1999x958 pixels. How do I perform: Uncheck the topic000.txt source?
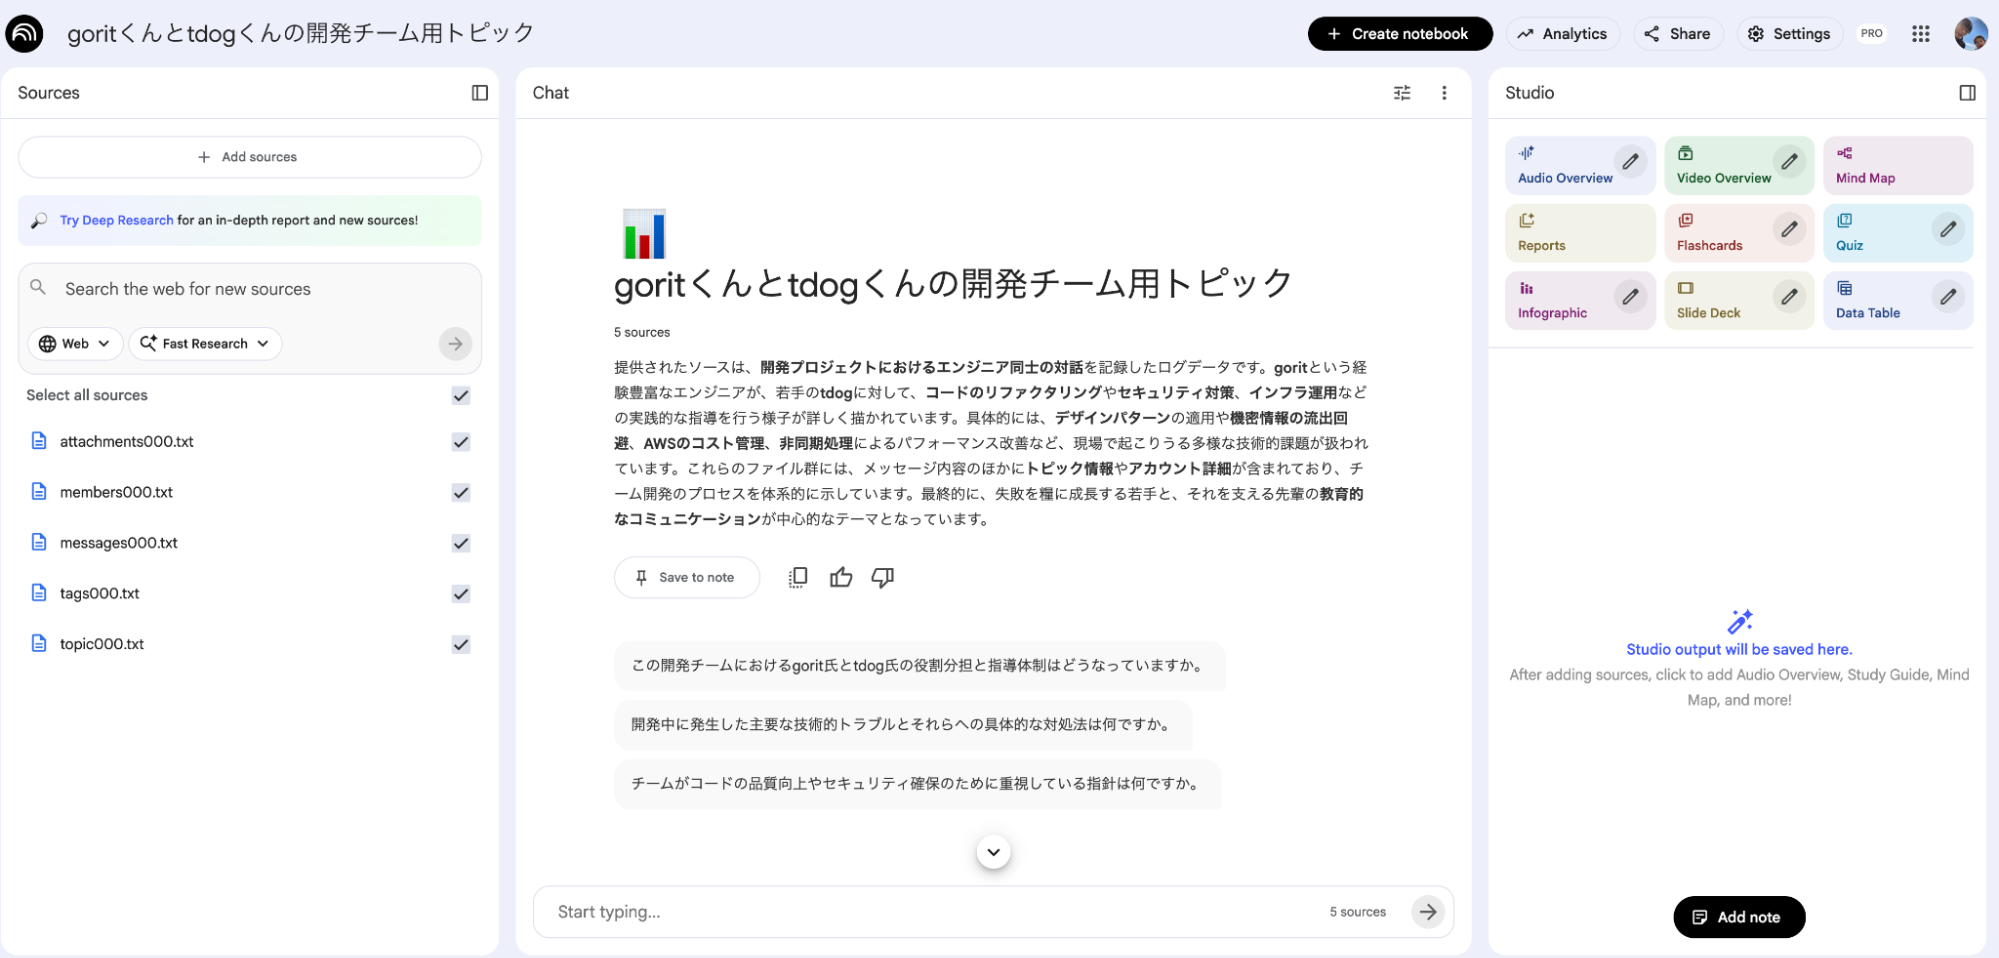pyautogui.click(x=461, y=644)
